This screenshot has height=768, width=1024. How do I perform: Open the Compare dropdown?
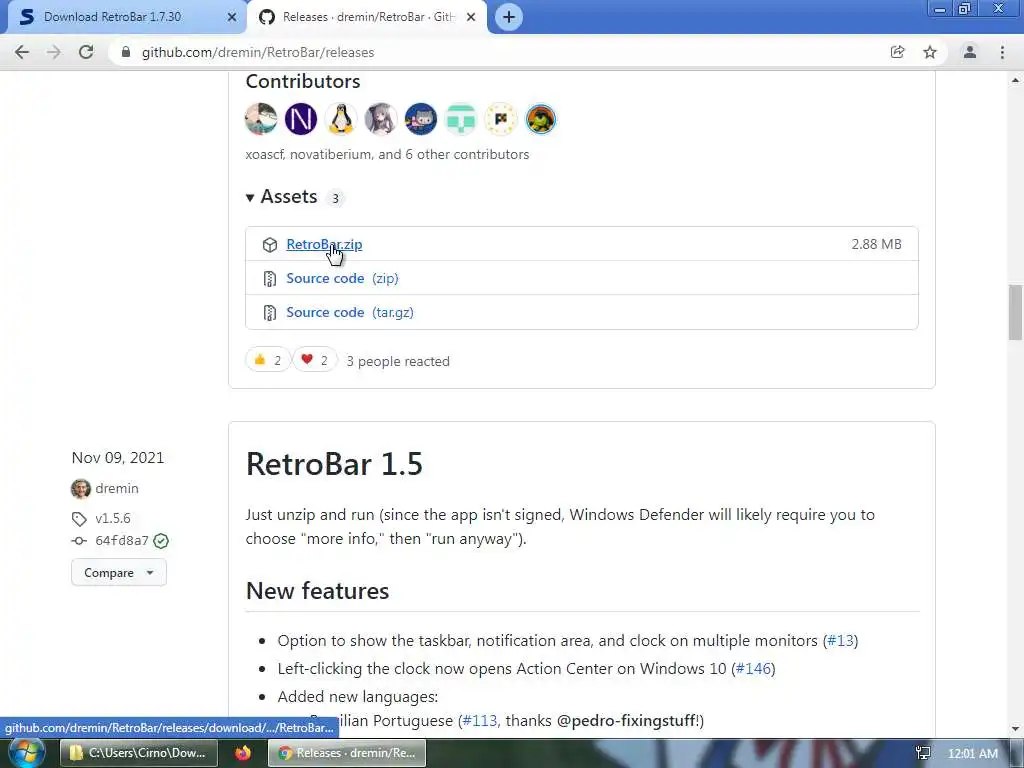119,573
